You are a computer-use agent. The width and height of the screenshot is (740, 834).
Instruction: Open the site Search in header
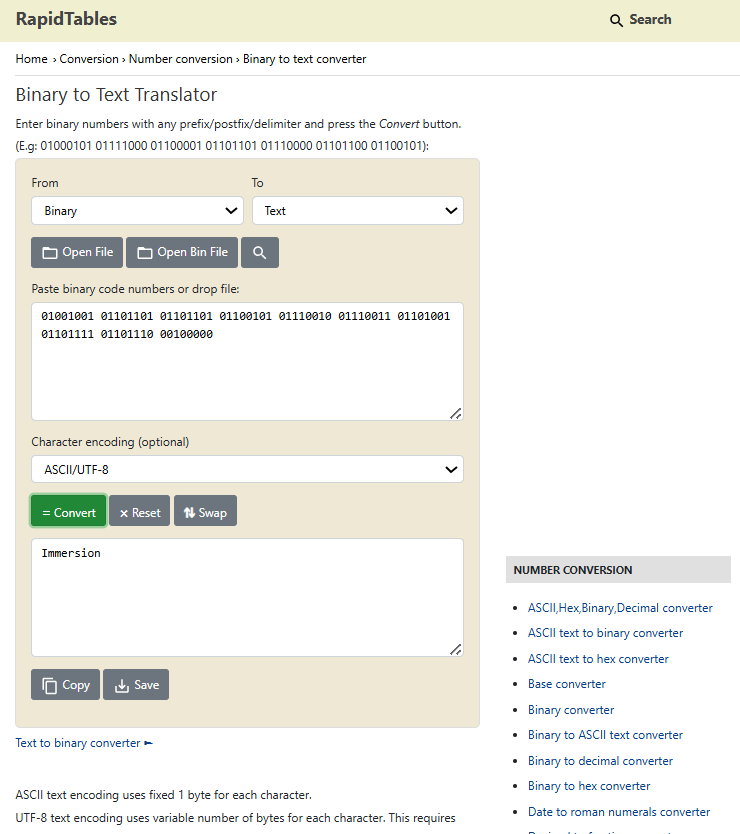(x=640, y=20)
